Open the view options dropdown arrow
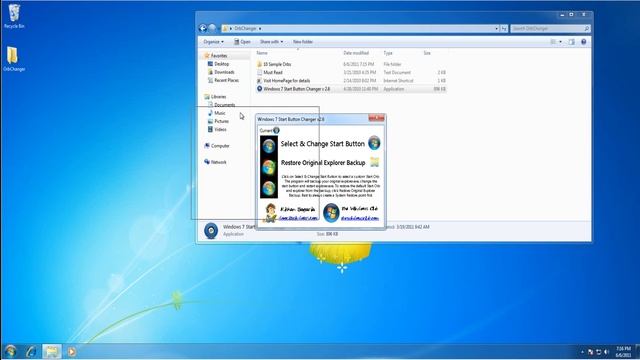The height and width of the screenshot is (360, 640). (560, 42)
